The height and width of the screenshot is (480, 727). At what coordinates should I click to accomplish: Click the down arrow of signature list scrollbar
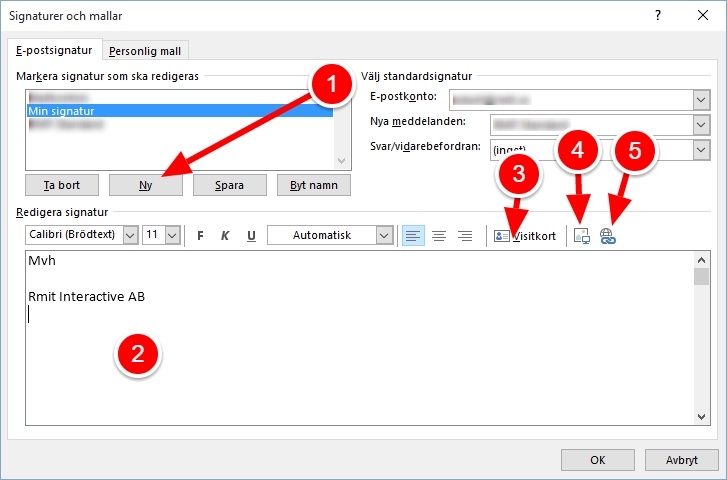pos(342,161)
